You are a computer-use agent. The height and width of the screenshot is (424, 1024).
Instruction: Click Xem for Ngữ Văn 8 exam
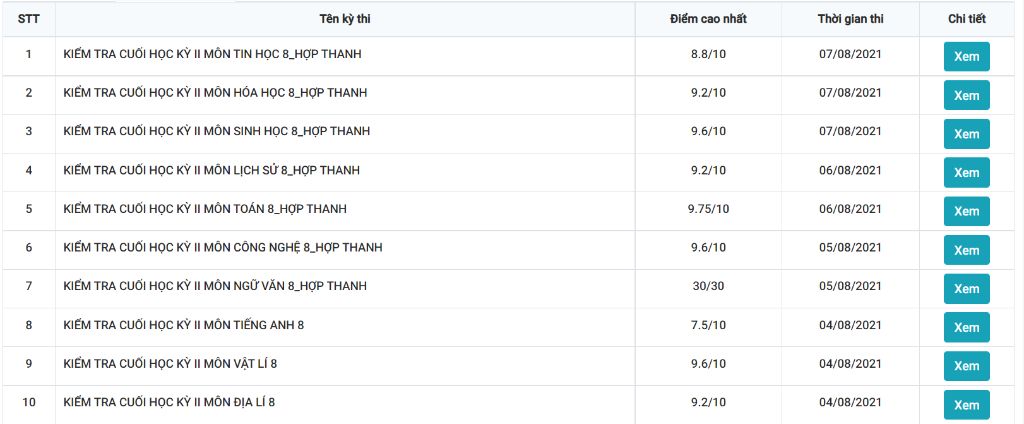[x=966, y=289]
